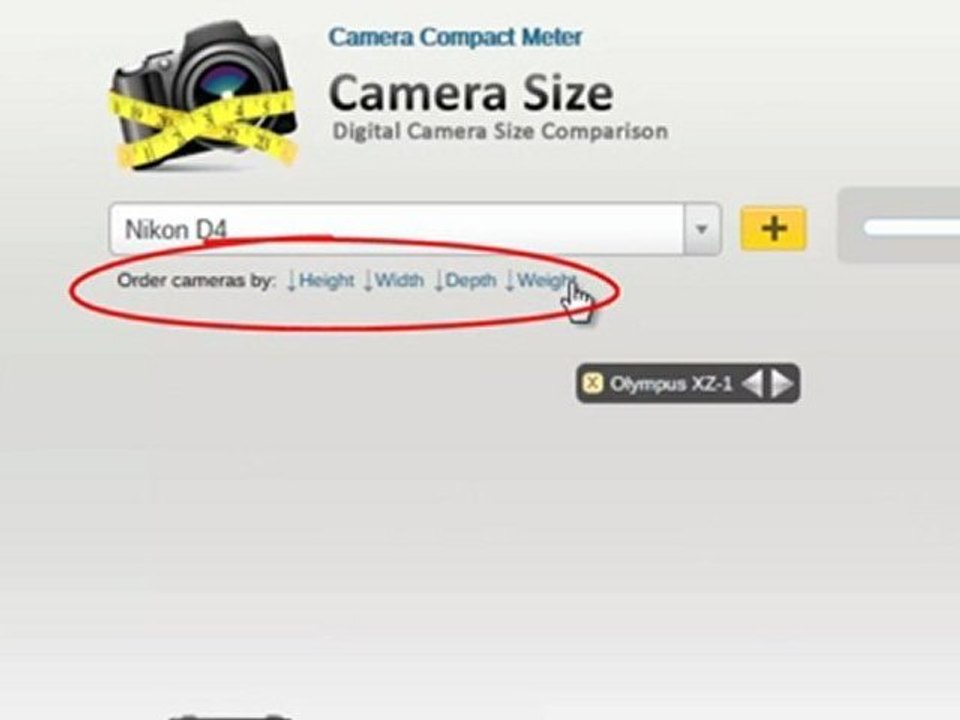This screenshot has width=960, height=720.
Task: Expand the camera selection dropdown arrow
Action: point(702,229)
